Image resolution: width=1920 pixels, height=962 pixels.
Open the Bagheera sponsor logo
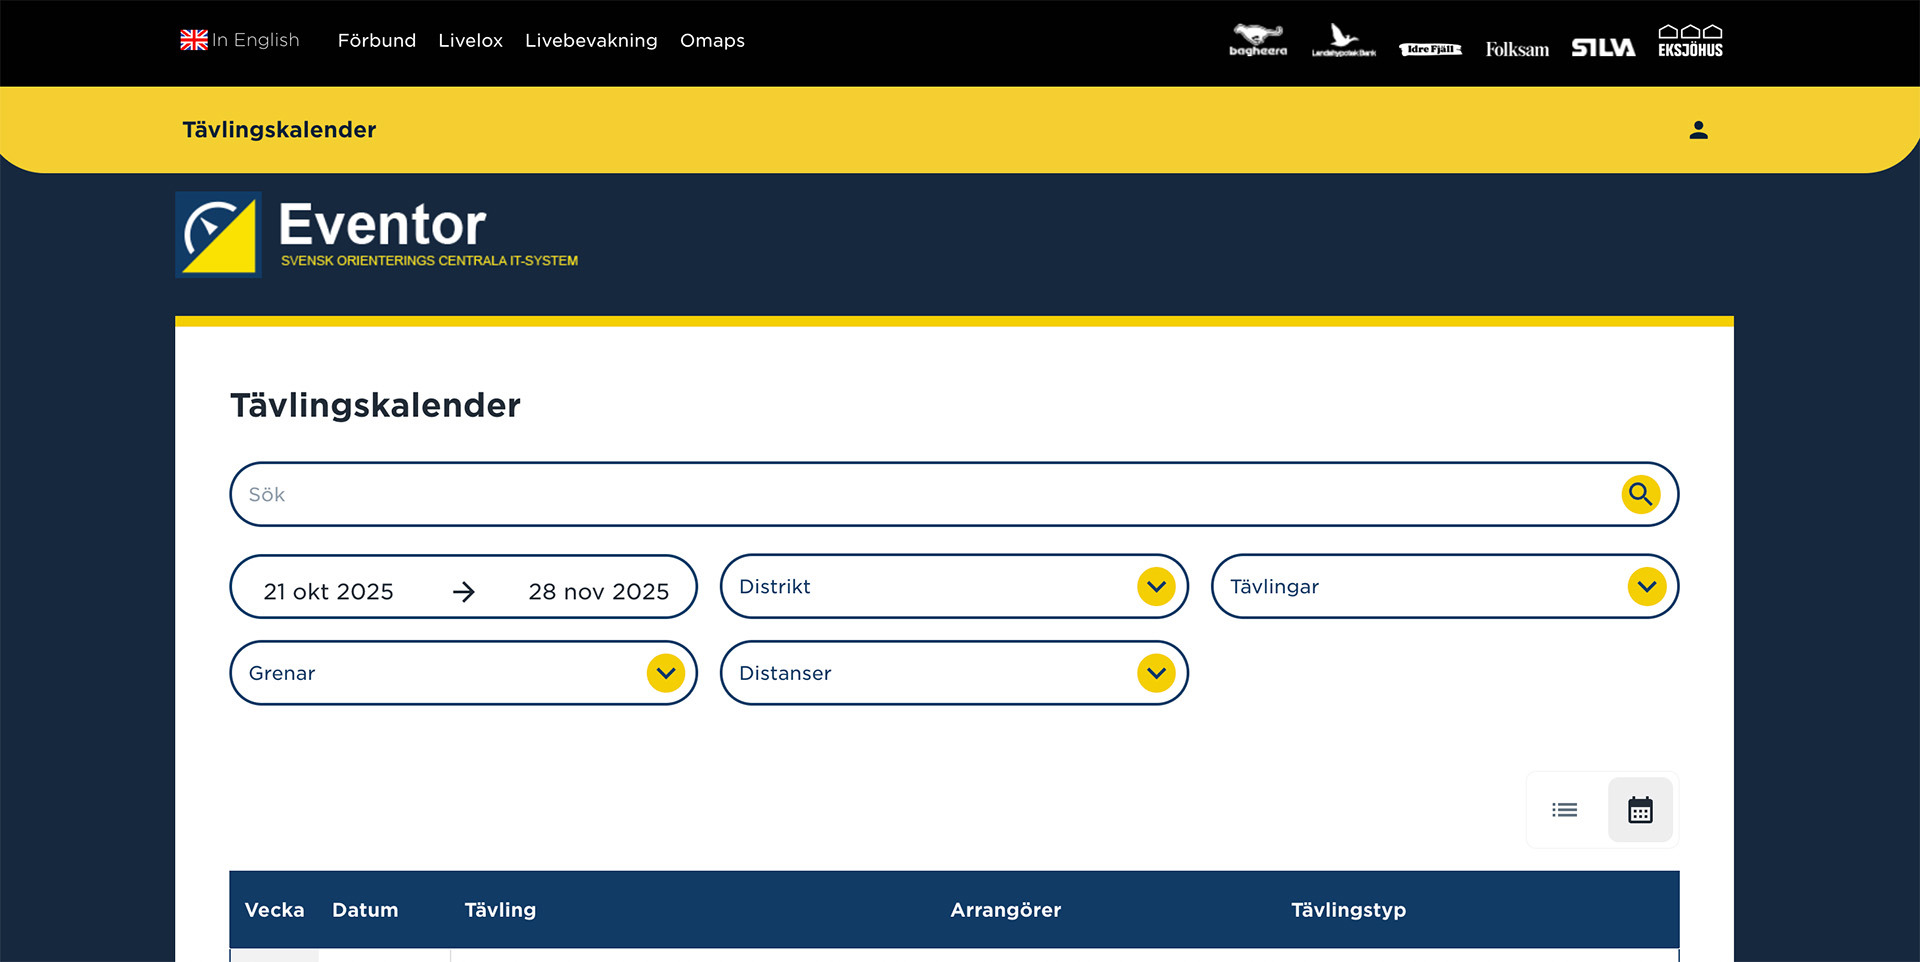[x=1258, y=41]
